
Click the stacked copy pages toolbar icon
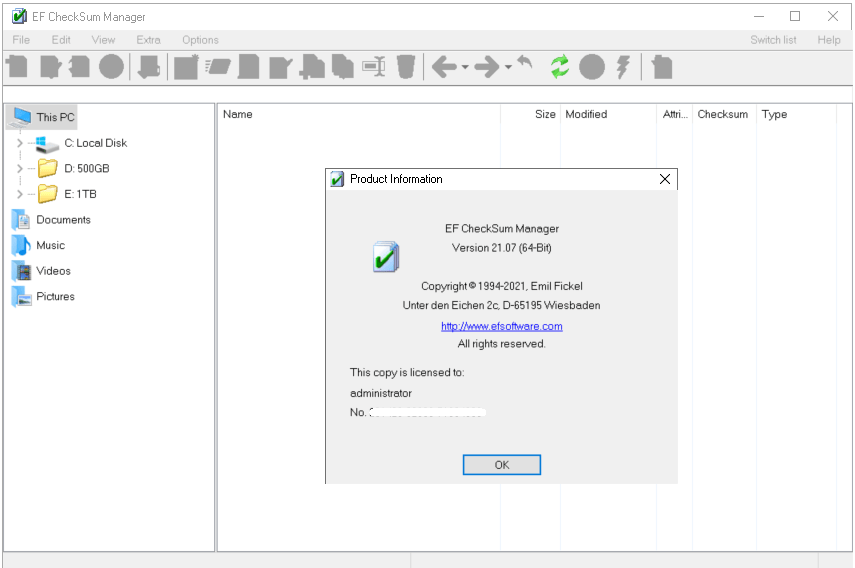pyautogui.click(x=343, y=67)
